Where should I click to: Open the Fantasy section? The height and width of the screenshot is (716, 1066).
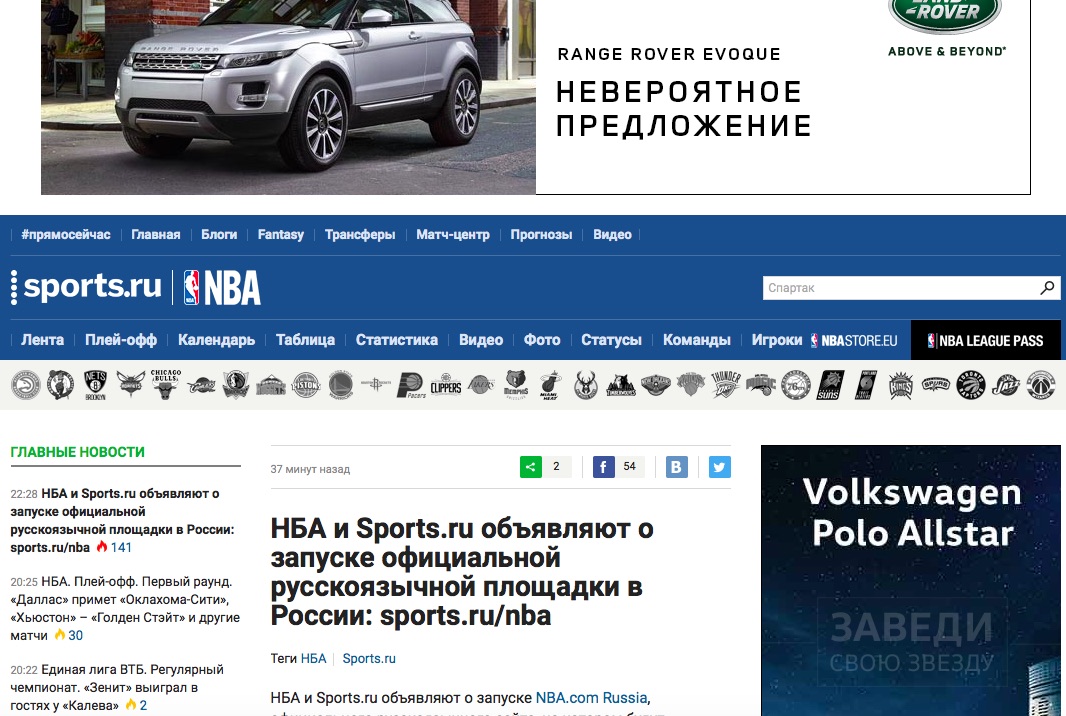point(281,235)
